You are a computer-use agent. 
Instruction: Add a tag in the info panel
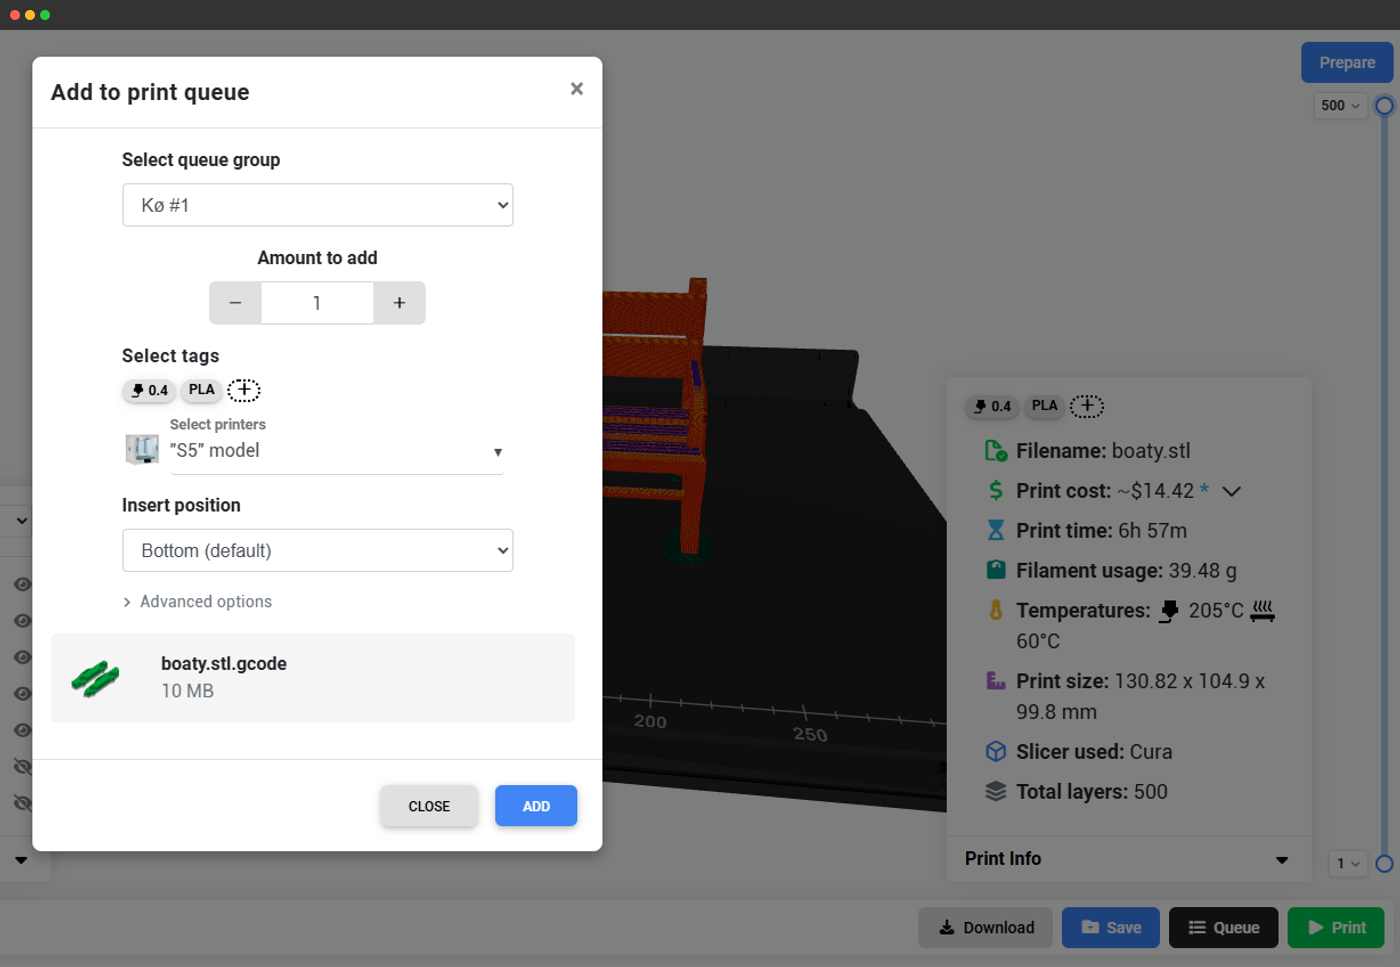1087,406
